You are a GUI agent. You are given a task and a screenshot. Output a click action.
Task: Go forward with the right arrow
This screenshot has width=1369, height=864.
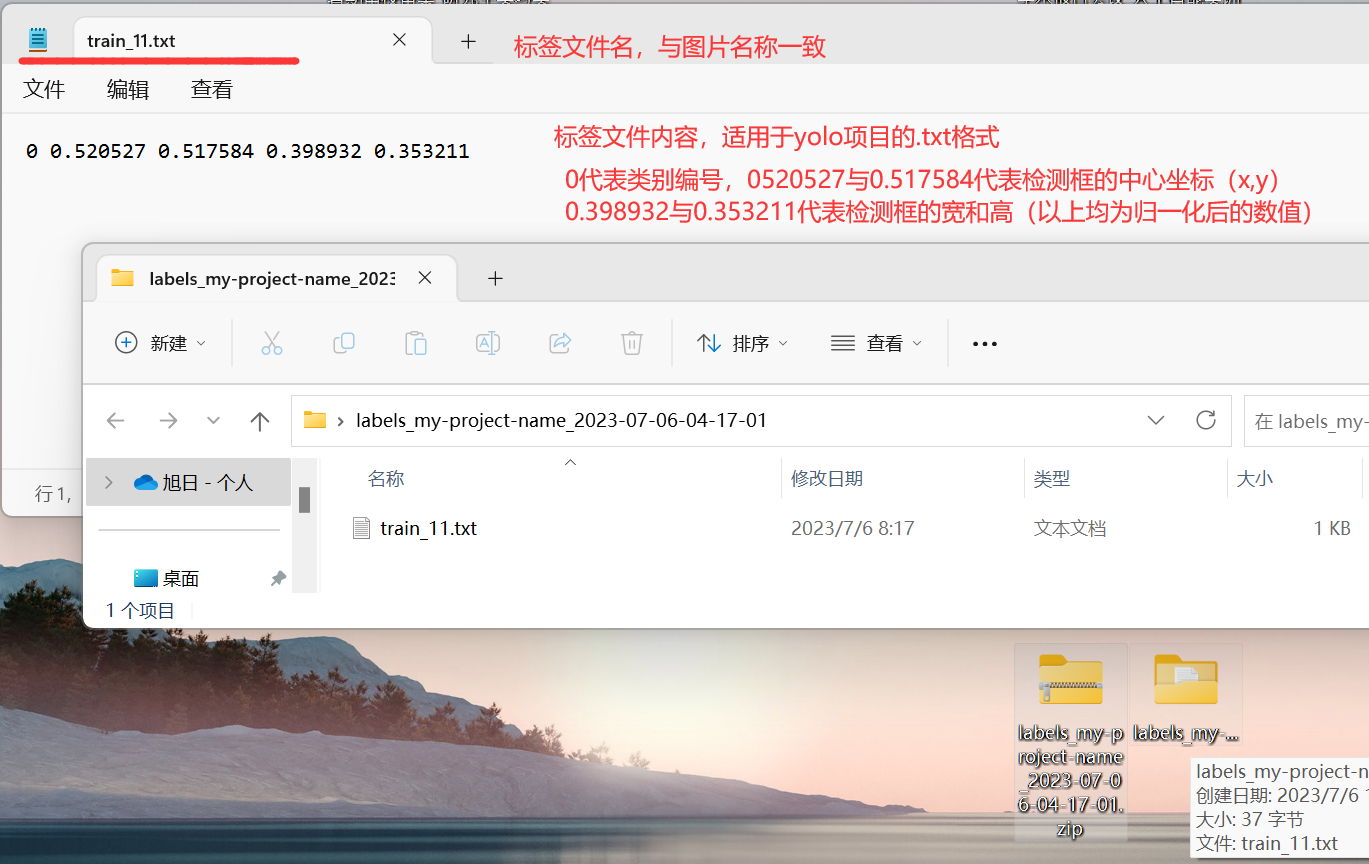pyautogui.click(x=168, y=421)
